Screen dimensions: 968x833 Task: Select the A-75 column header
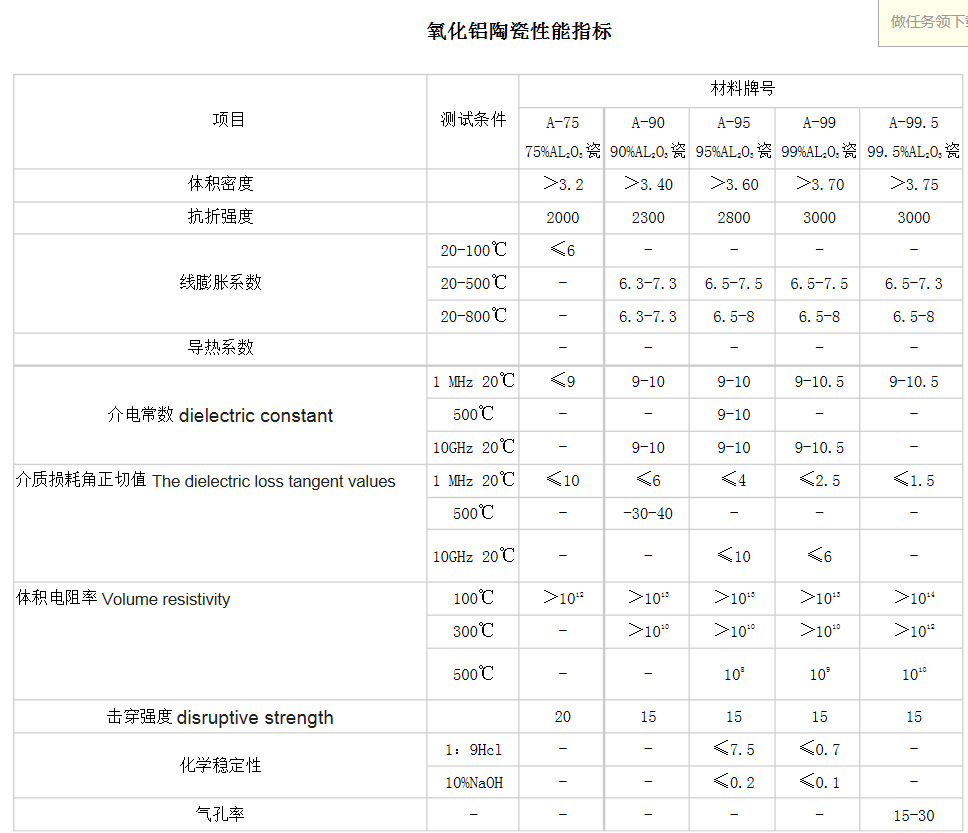coord(562,123)
